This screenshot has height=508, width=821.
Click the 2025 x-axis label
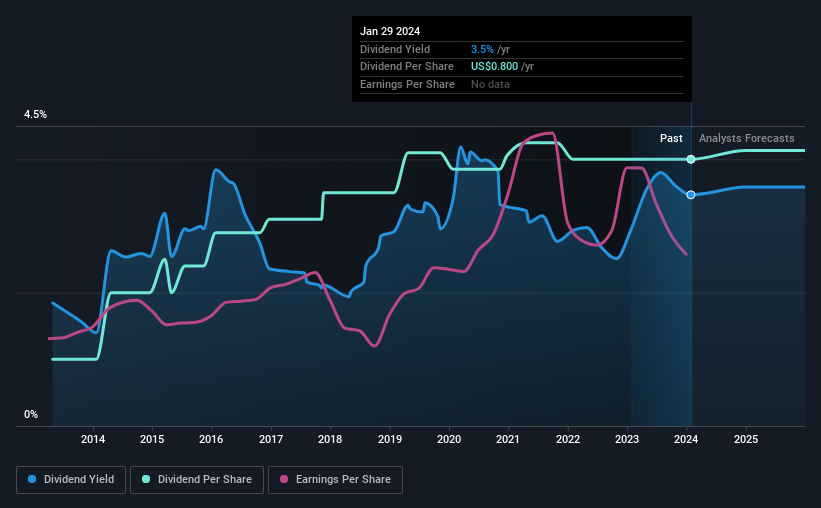pyautogui.click(x=746, y=439)
